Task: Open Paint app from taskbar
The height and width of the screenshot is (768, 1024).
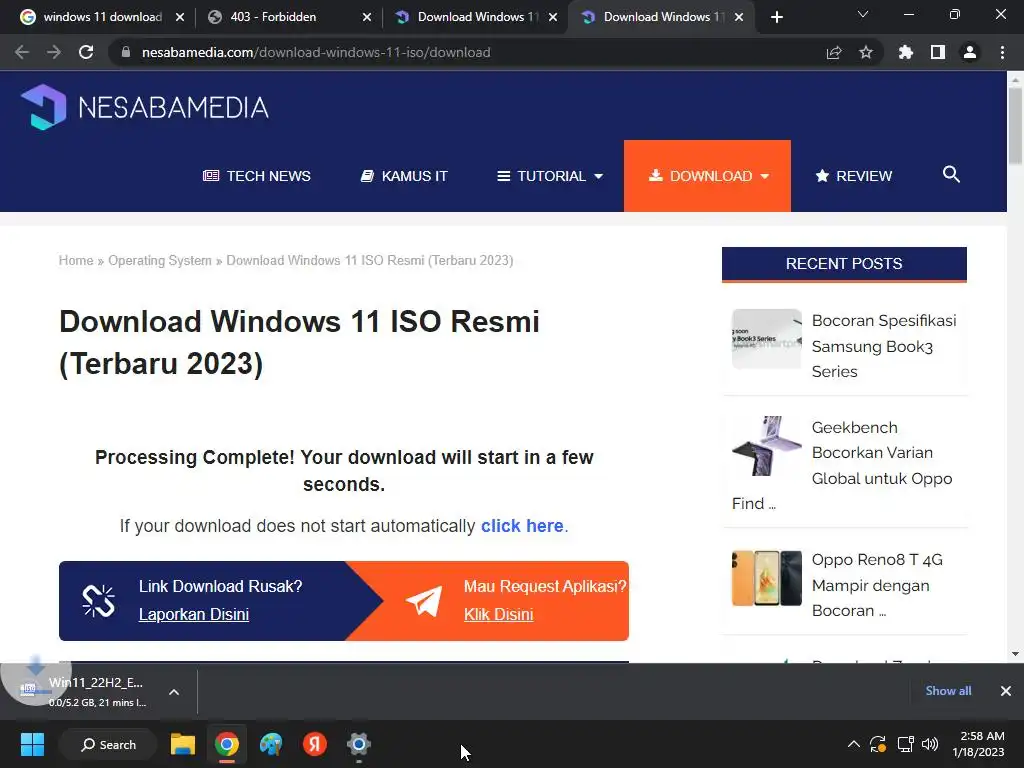Action: (x=271, y=744)
